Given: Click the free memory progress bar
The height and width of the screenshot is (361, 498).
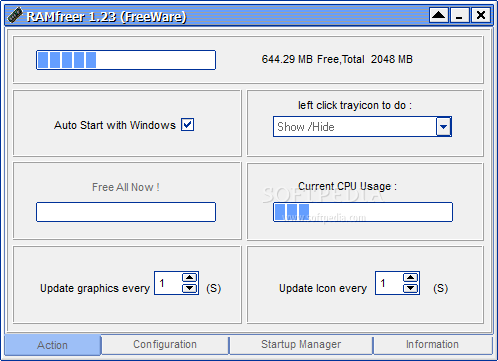Looking at the screenshot, I should (x=126, y=60).
